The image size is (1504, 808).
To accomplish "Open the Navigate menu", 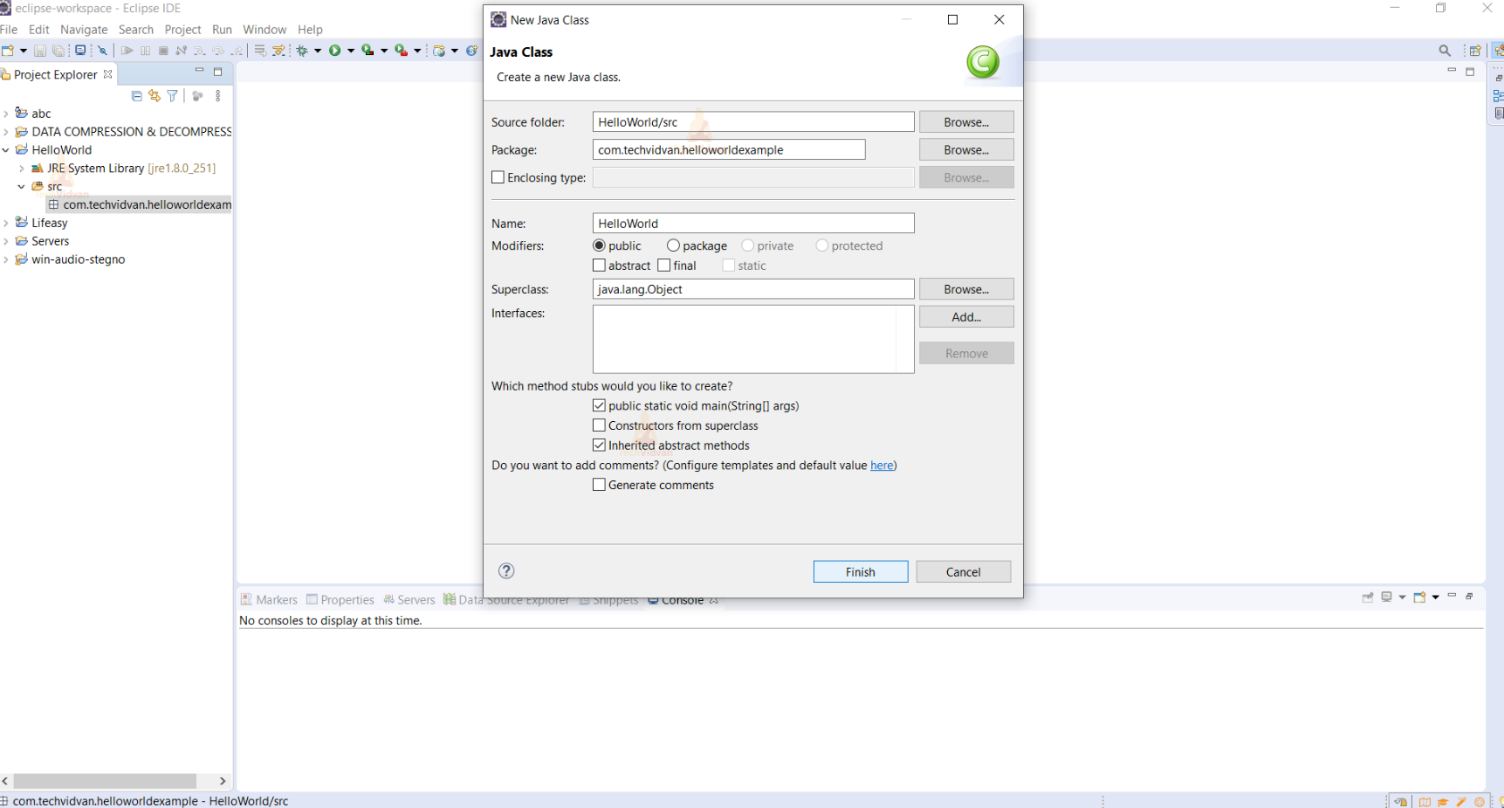I will click(x=84, y=29).
